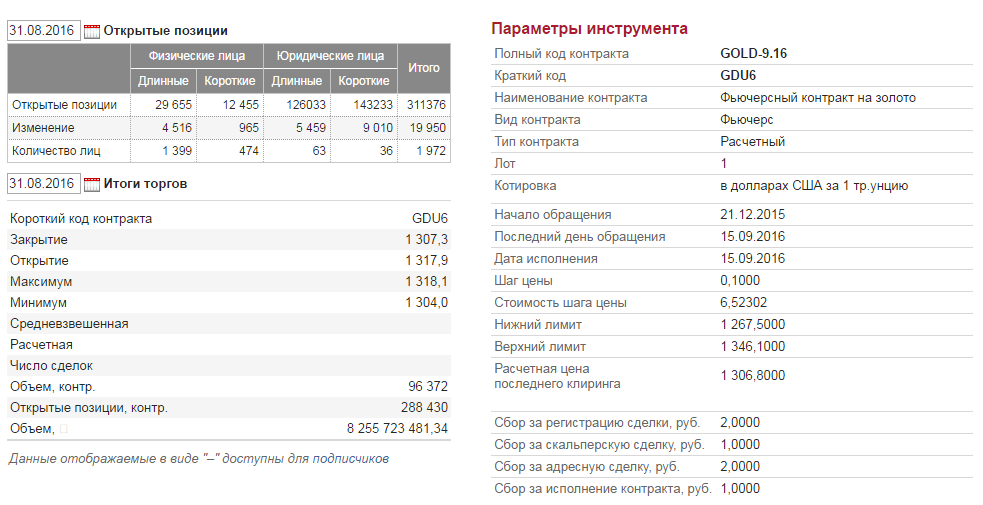Click Сбор за исполнение контракта label

[x=602, y=489]
